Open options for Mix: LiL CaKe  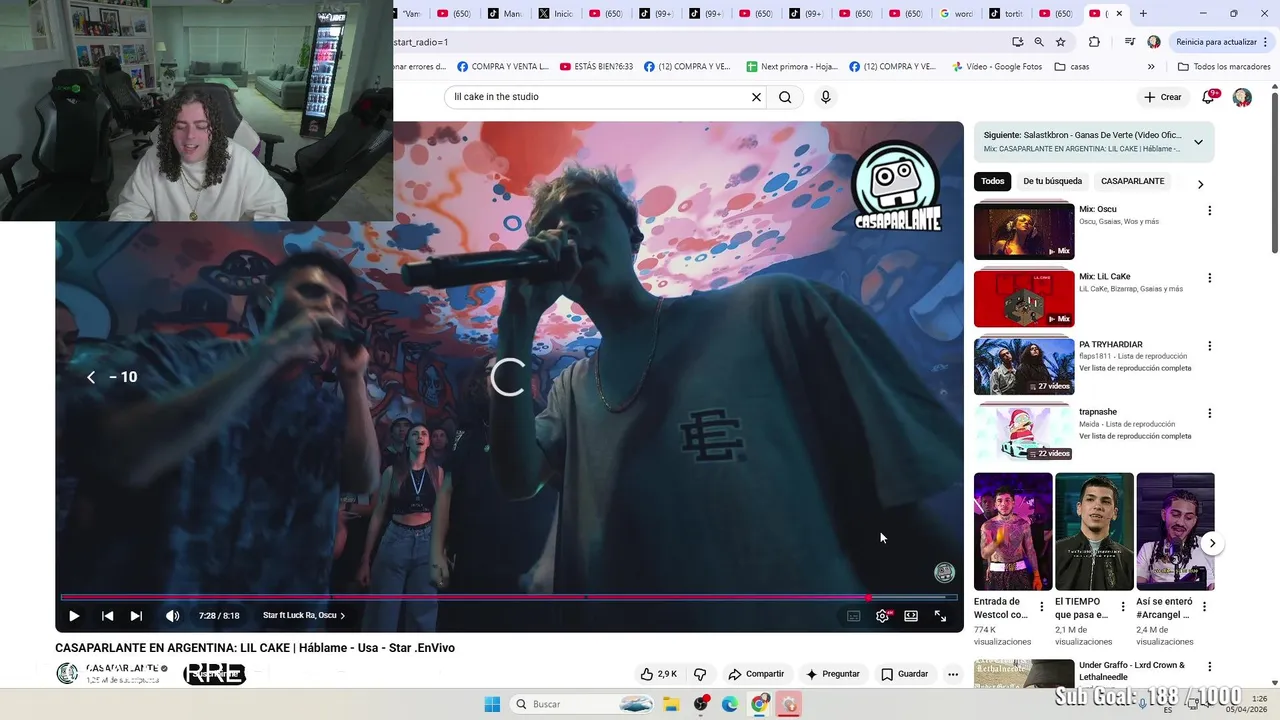[x=1209, y=278]
